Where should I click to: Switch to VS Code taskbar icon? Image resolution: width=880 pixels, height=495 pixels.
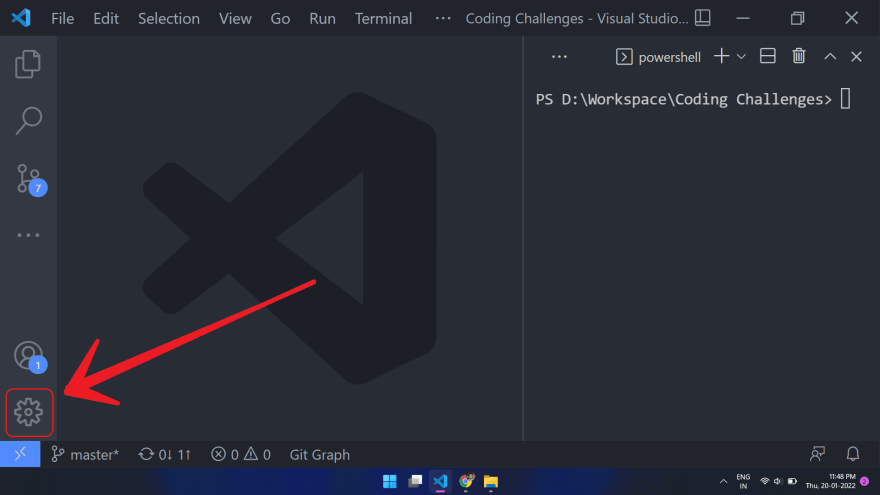[440, 482]
